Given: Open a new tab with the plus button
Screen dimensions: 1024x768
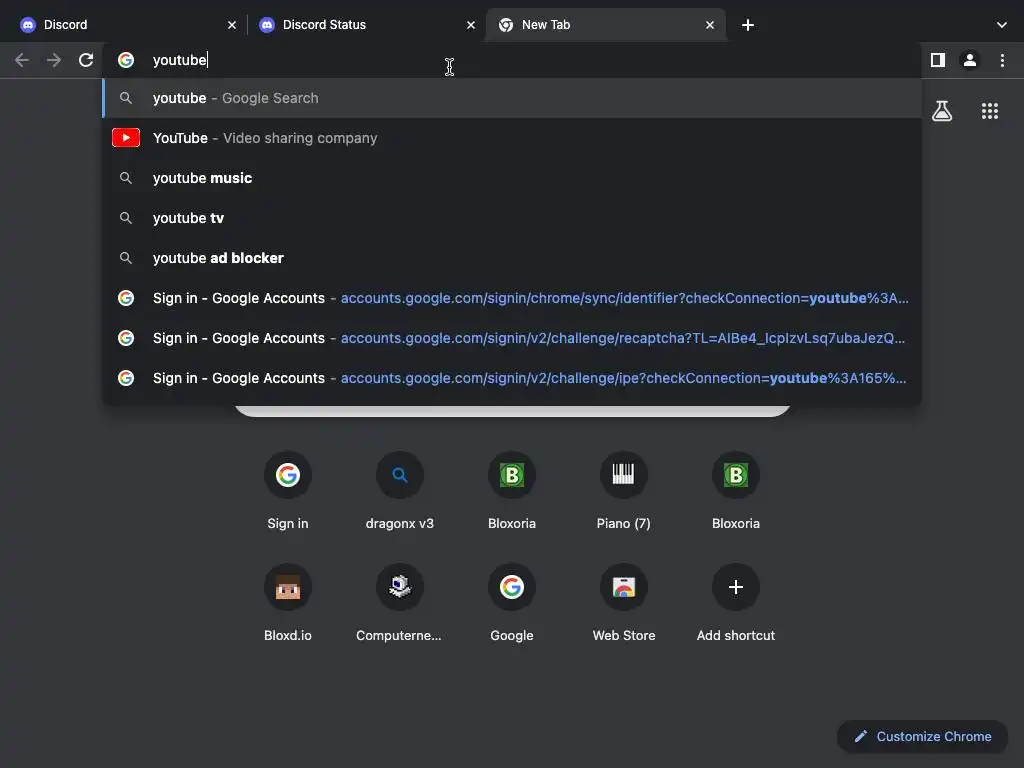Looking at the screenshot, I should point(748,25).
